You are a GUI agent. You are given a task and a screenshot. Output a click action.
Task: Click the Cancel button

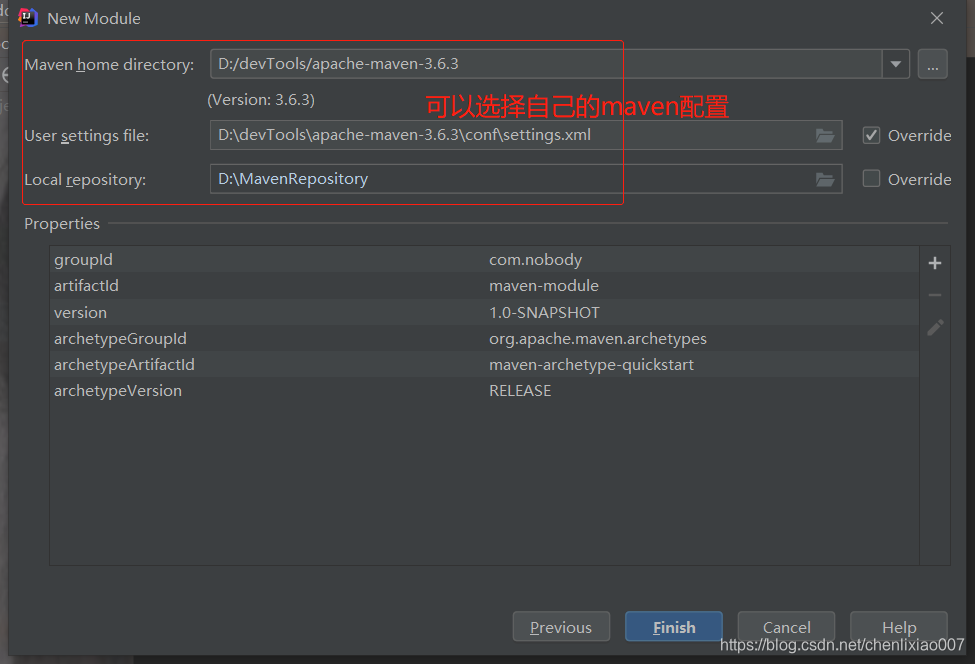(x=786, y=627)
